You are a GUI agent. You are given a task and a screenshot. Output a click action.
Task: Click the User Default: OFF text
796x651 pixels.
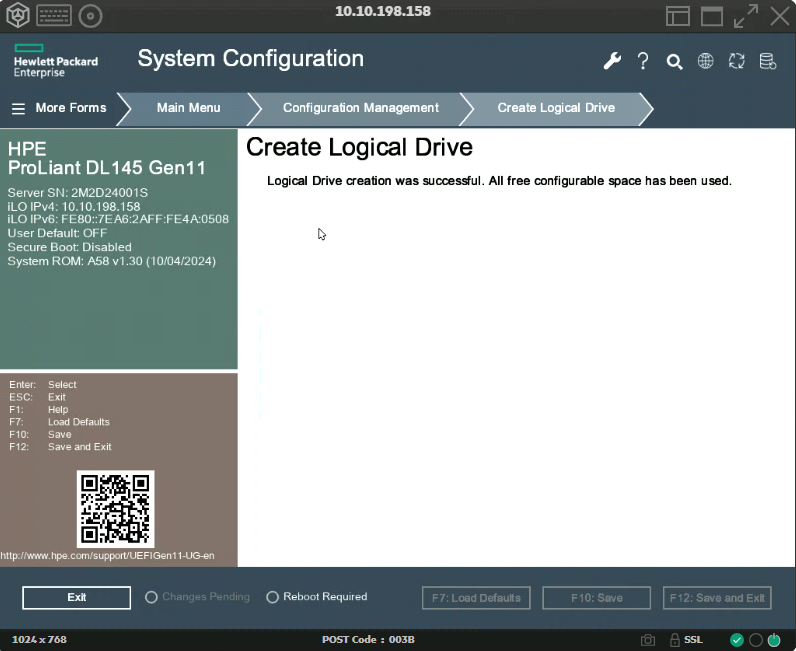click(x=57, y=233)
